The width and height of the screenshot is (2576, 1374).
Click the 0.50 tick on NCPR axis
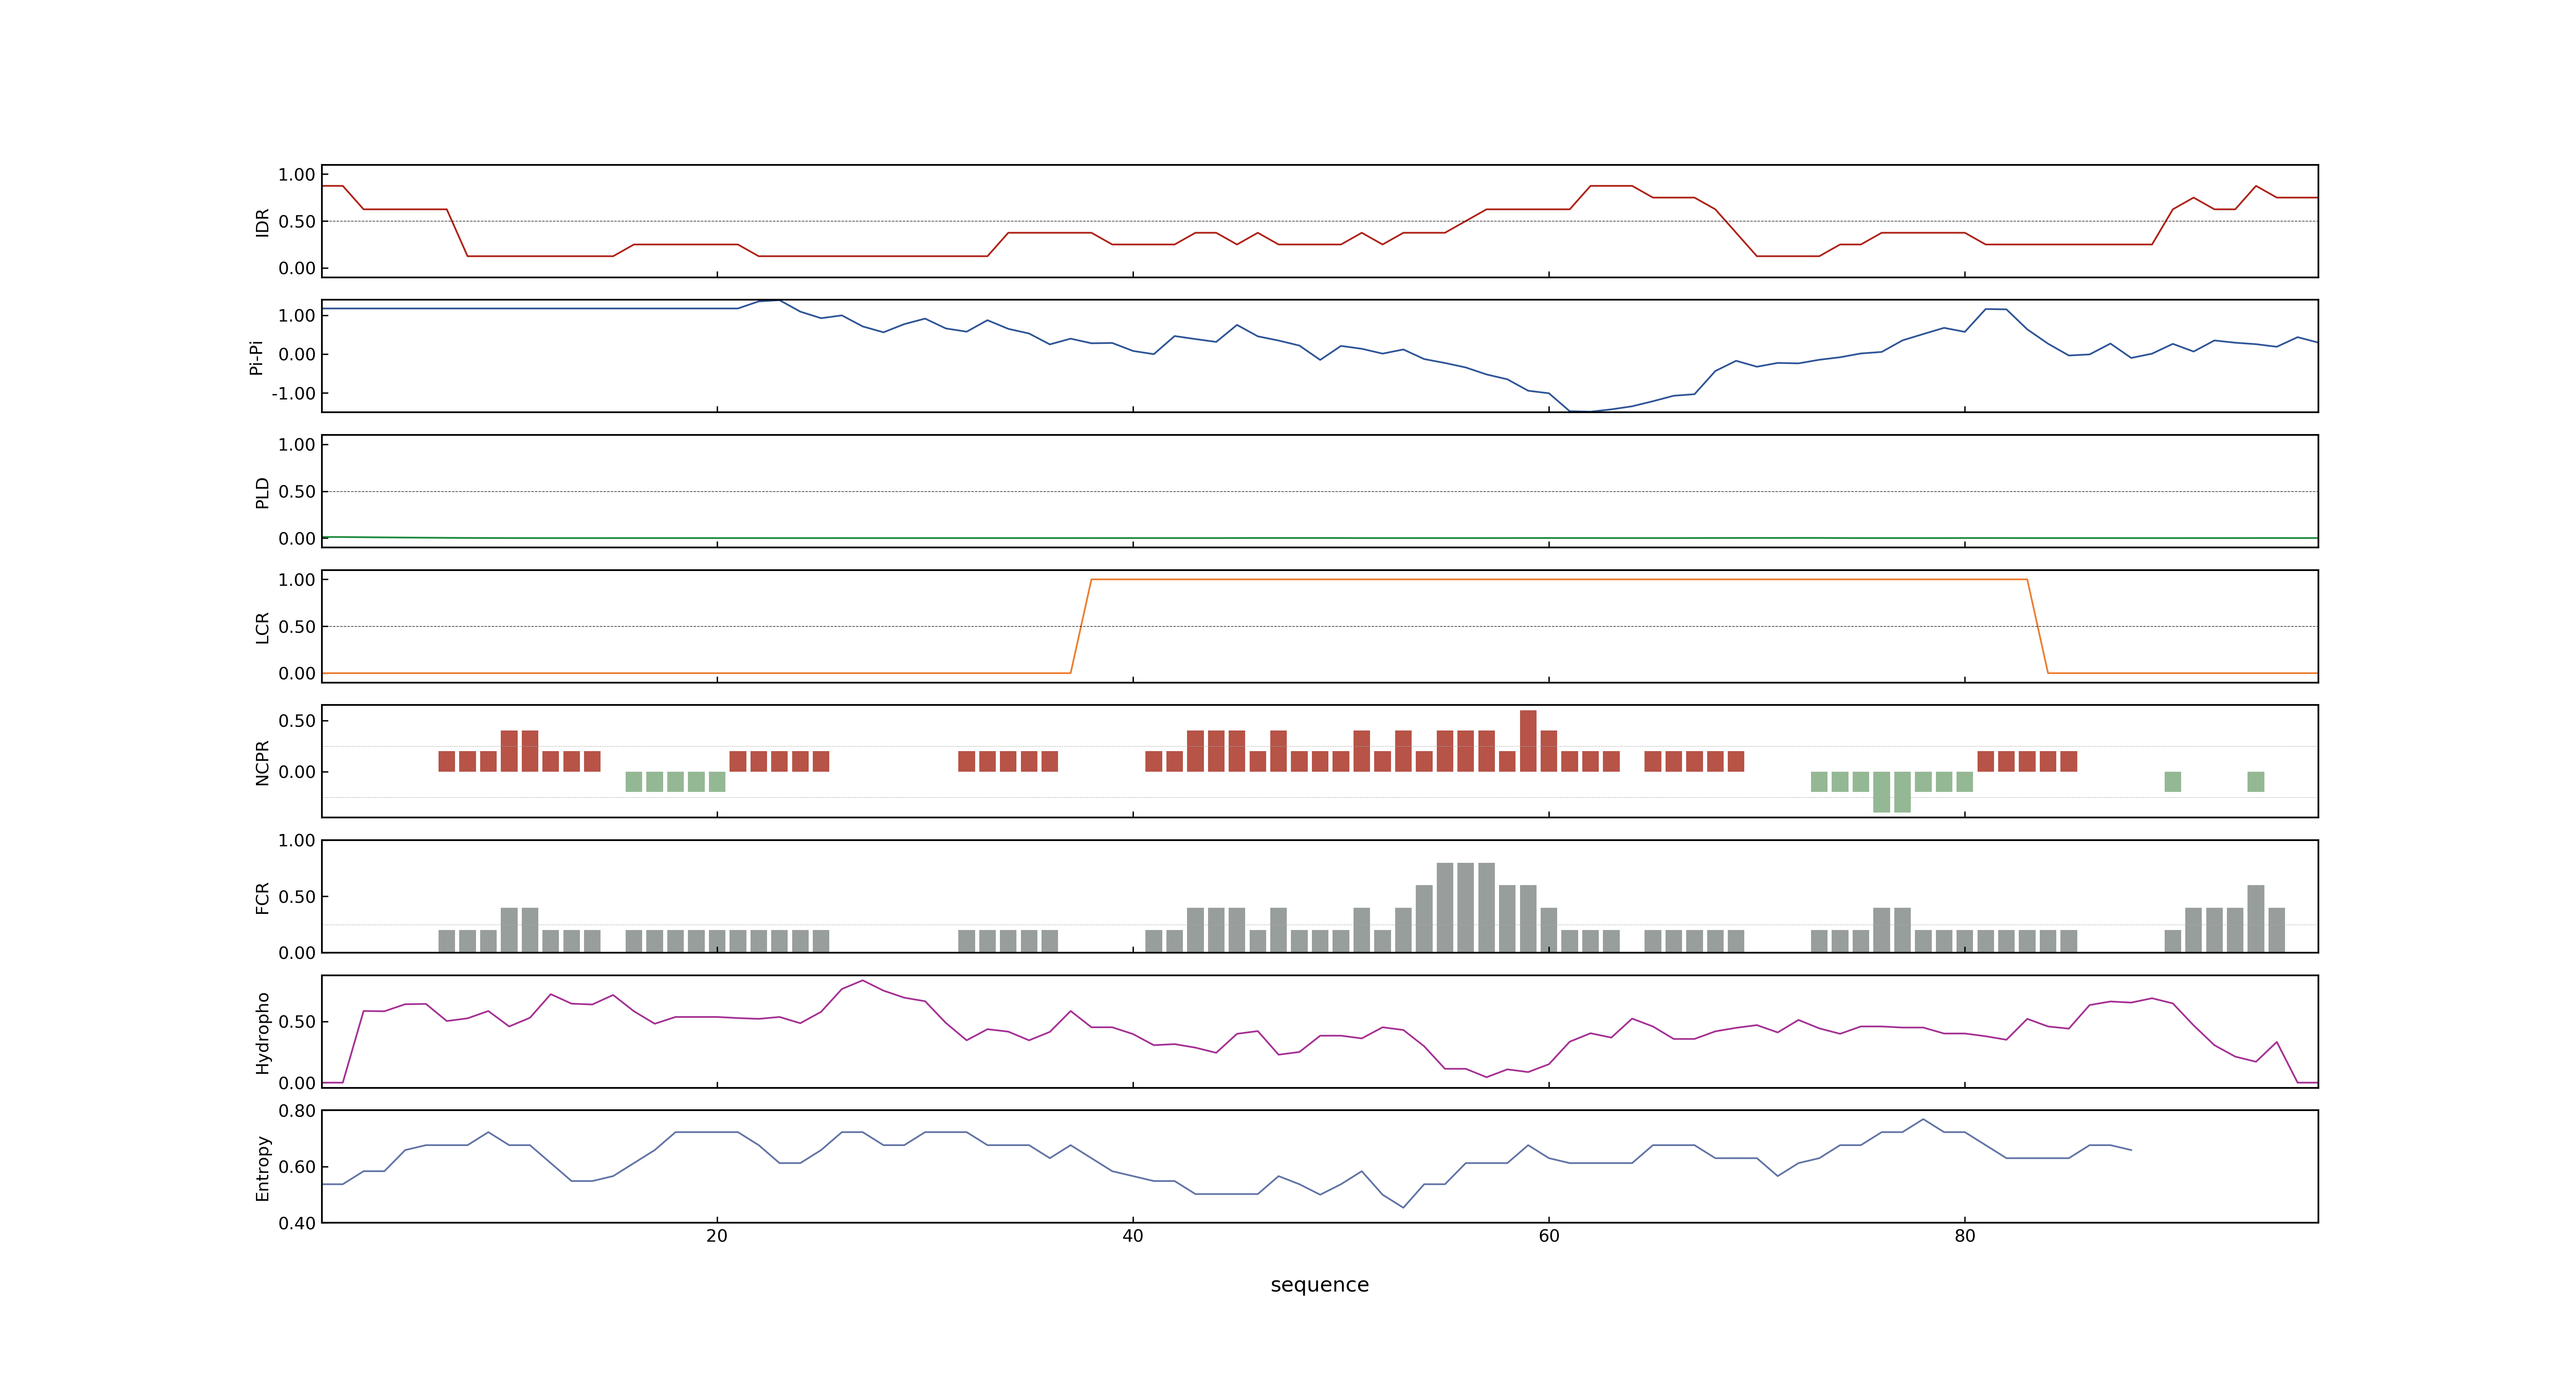pos(297,720)
